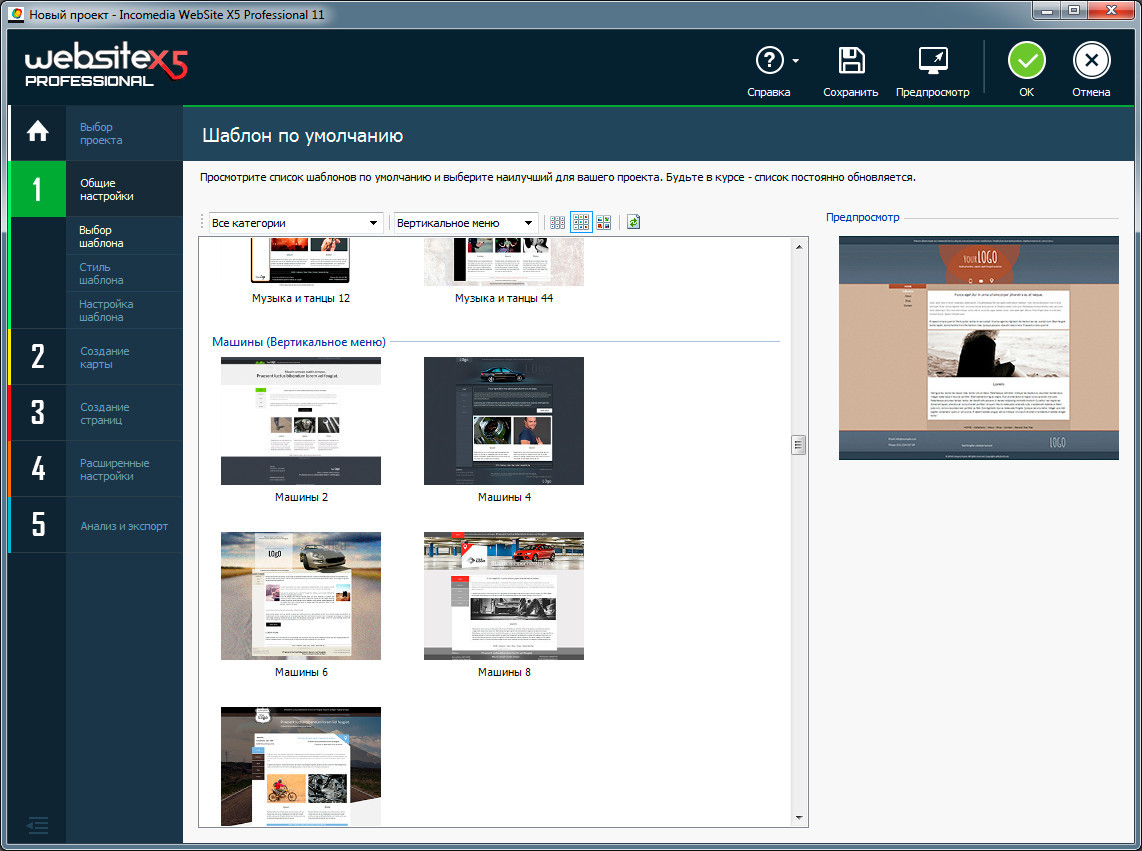Viewport: 1142px width, 851px height.
Task: Refresh the template list with update icon
Action: tap(633, 222)
